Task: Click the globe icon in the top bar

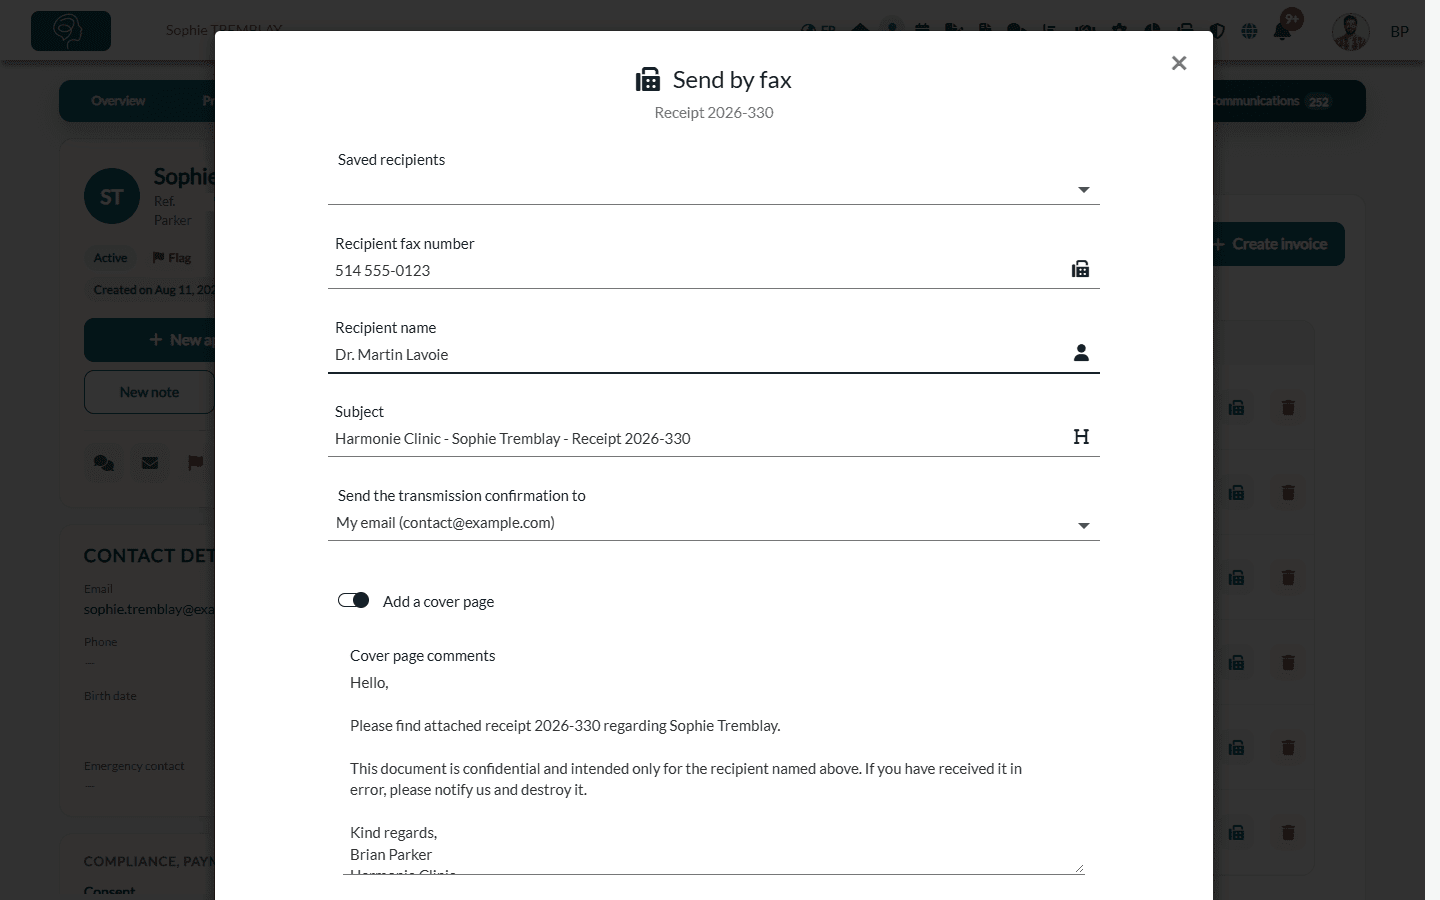Action: (1249, 31)
